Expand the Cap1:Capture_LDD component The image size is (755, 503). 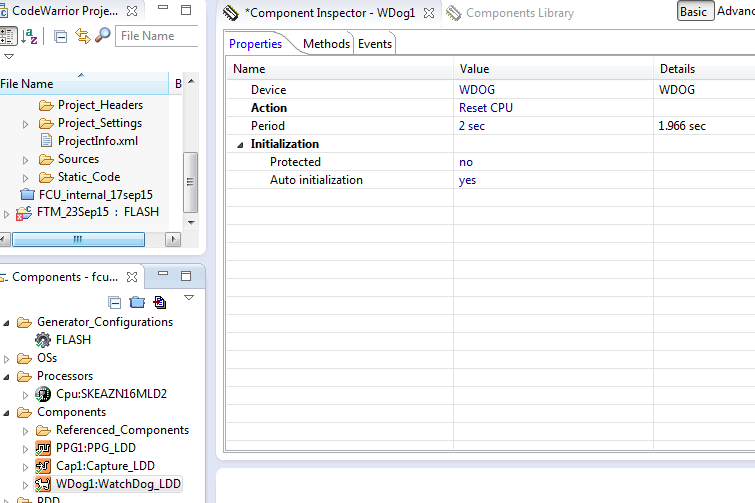point(26,467)
